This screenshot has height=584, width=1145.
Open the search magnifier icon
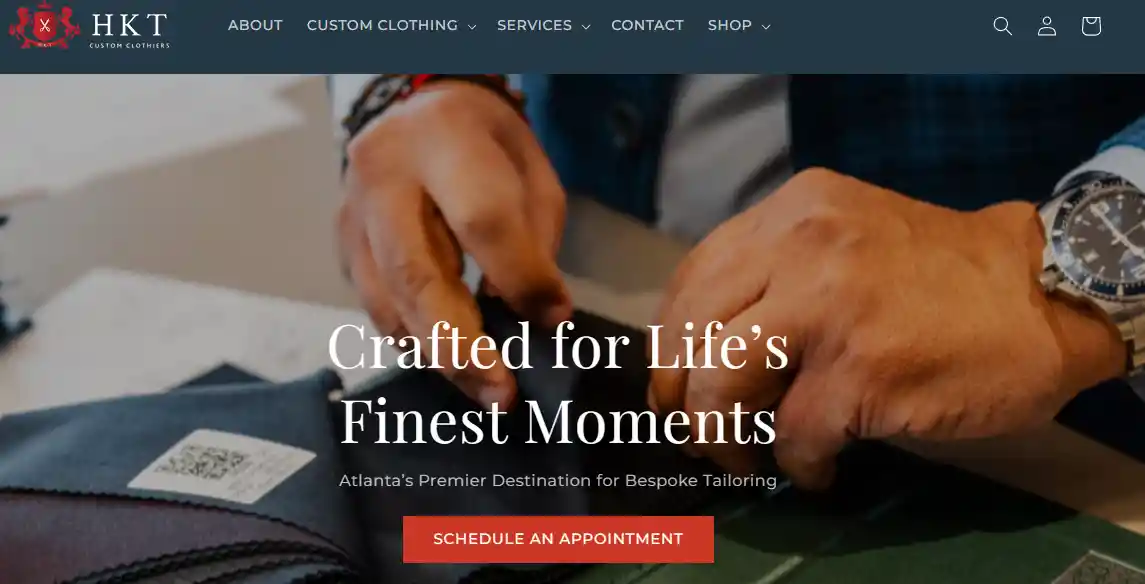point(1003,26)
